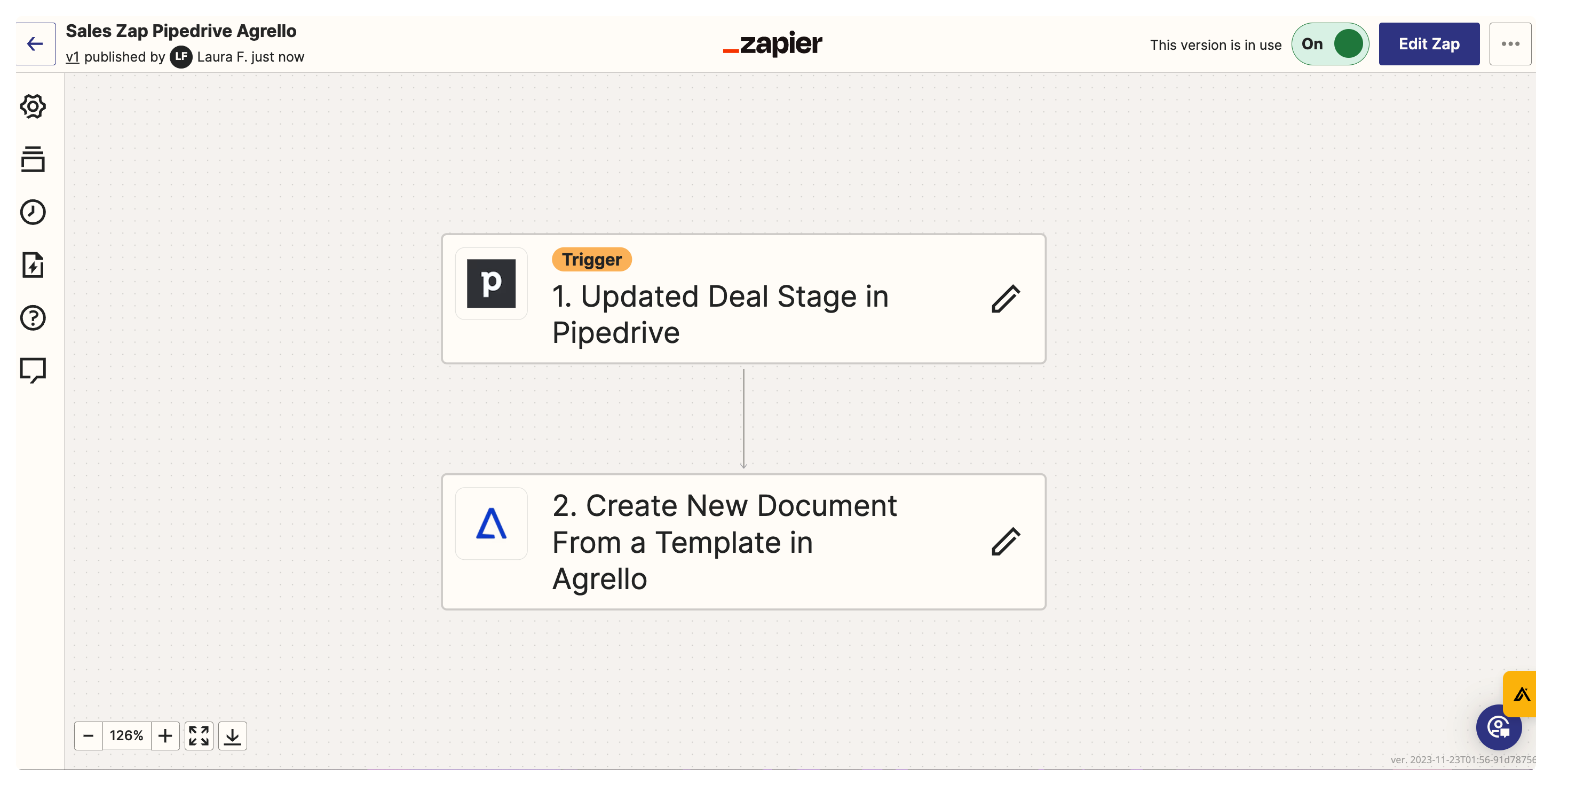Screen dimensions: 1574x790
Task: Open the Zap details file icon
Action: pos(33,265)
